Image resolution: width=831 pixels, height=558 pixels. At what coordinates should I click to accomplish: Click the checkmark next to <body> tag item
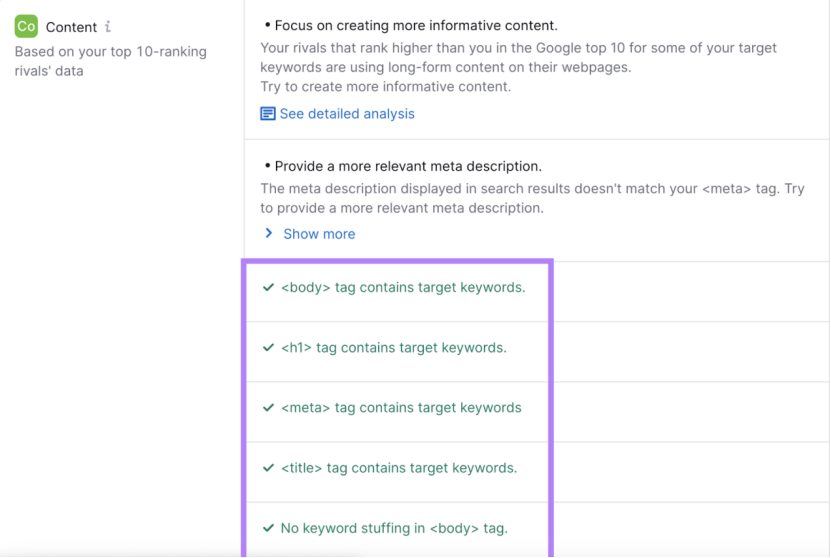point(268,288)
